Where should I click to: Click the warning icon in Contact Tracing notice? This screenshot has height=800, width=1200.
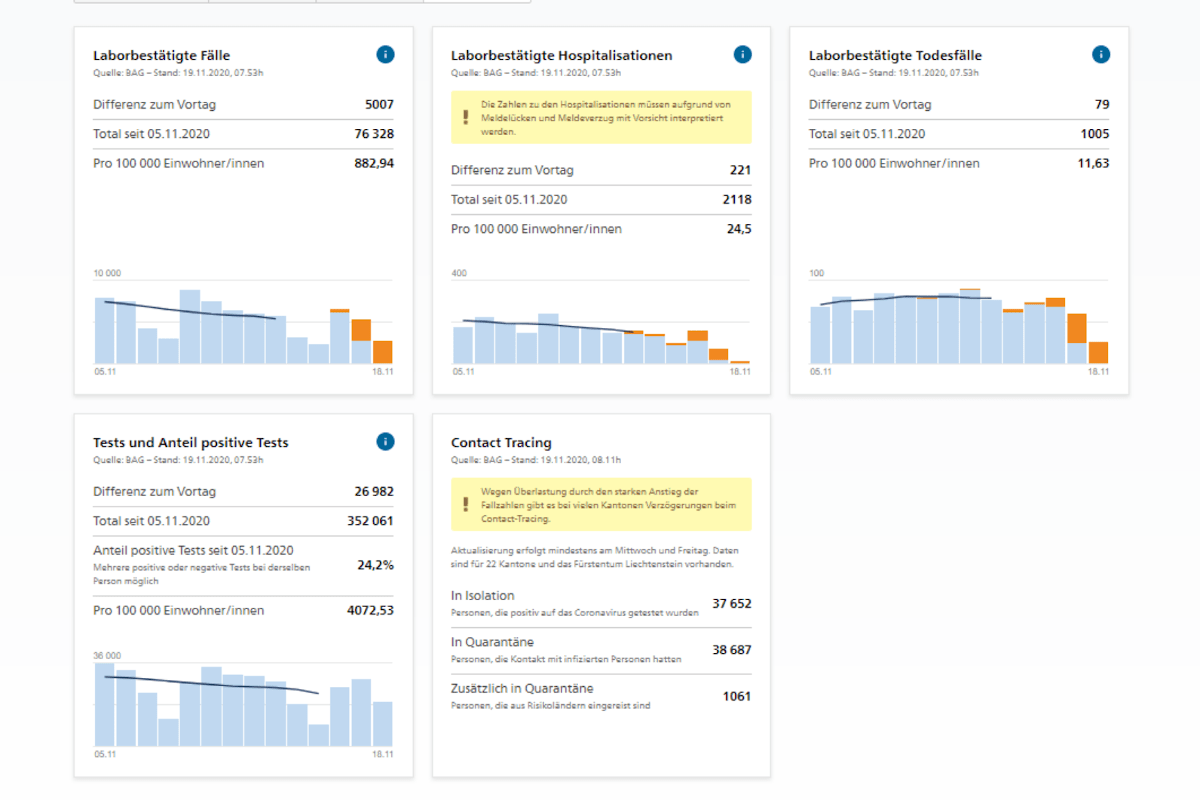pos(464,505)
